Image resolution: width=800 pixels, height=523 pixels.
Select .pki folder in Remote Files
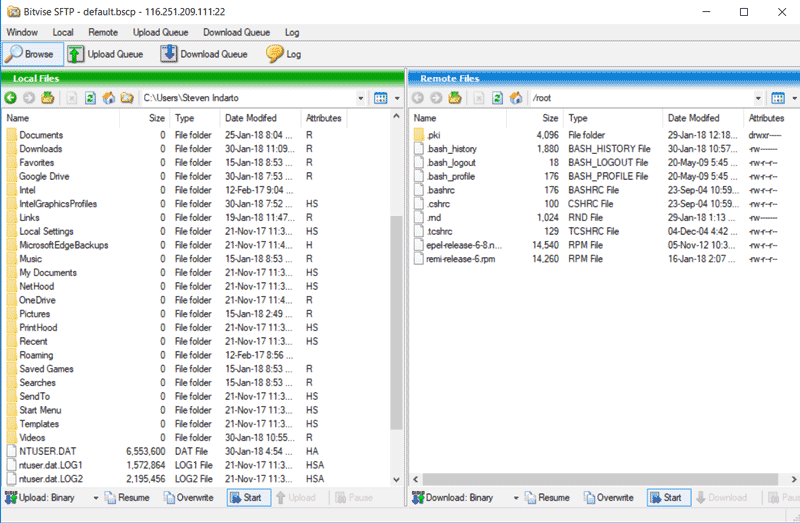point(434,135)
